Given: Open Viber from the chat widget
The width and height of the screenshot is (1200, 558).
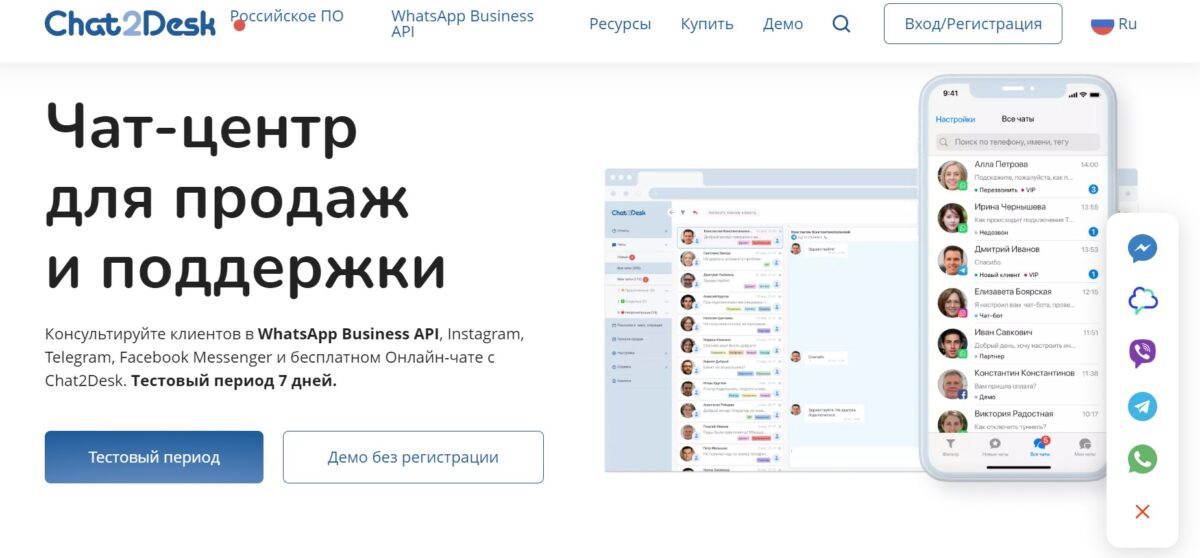Looking at the screenshot, I should (1142, 353).
